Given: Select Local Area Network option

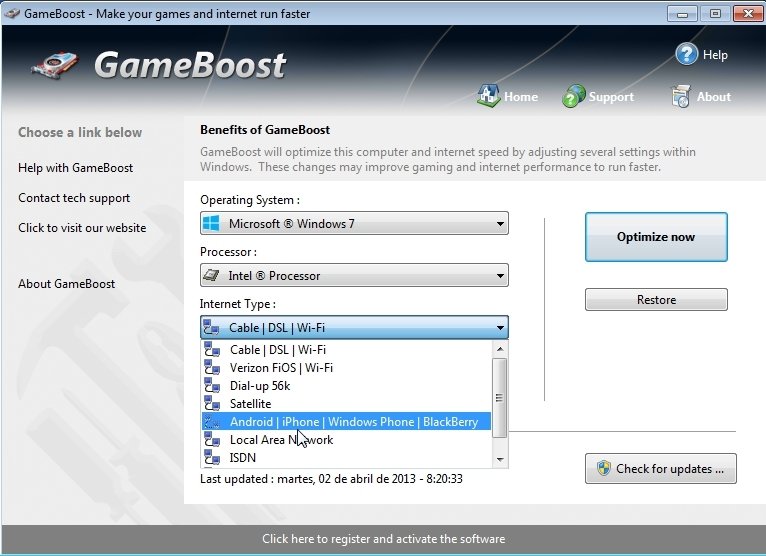Looking at the screenshot, I should (x=346, y=440).
